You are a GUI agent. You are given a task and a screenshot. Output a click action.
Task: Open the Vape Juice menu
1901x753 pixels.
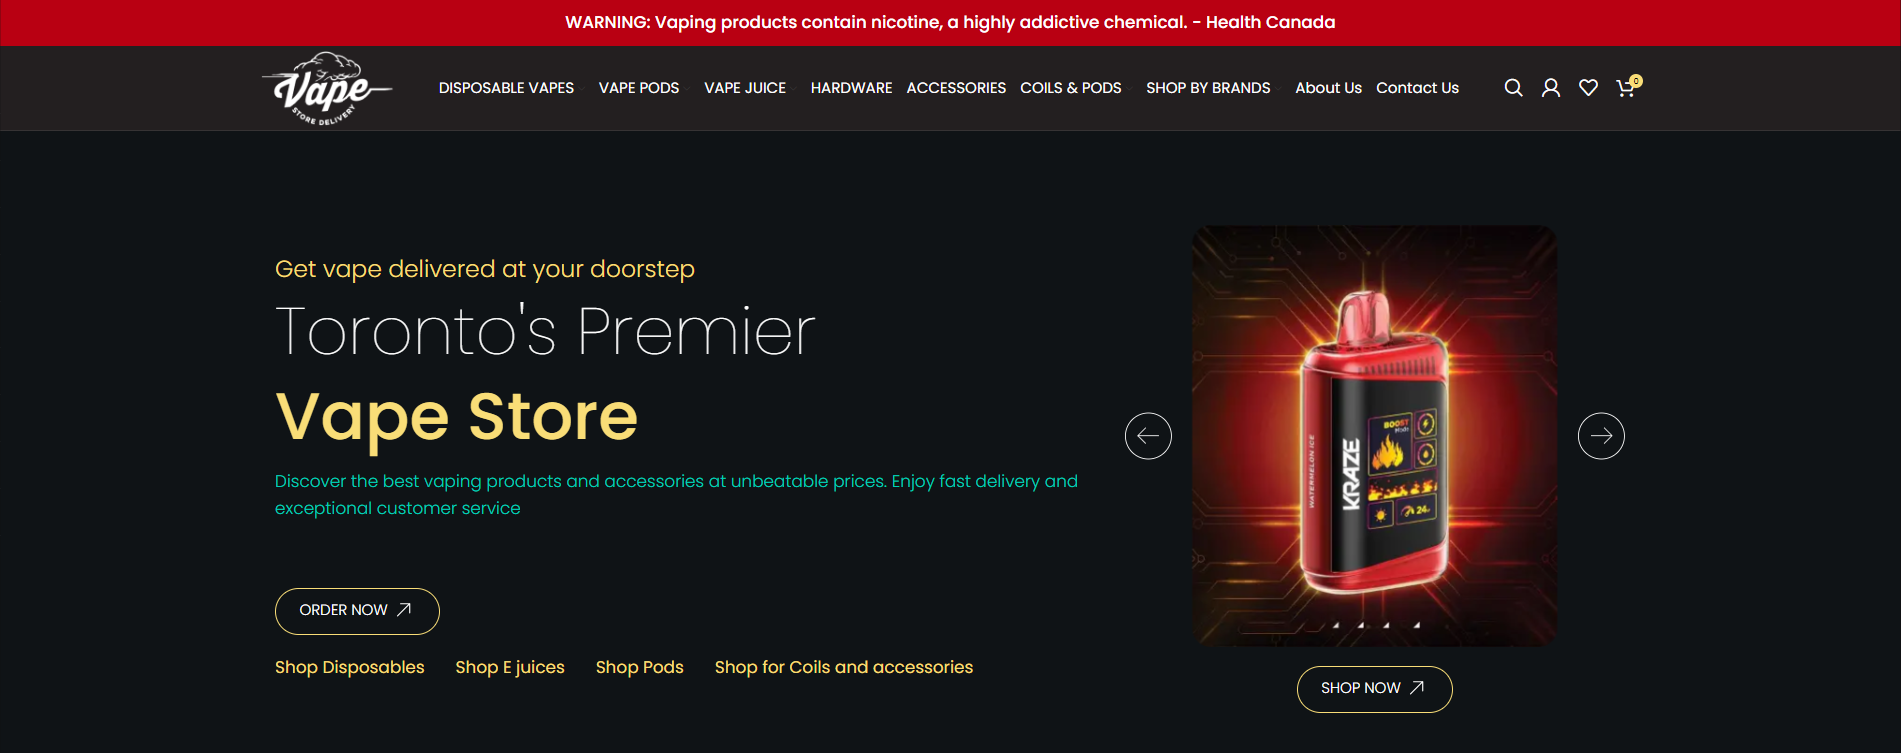[x=745, y=88]
